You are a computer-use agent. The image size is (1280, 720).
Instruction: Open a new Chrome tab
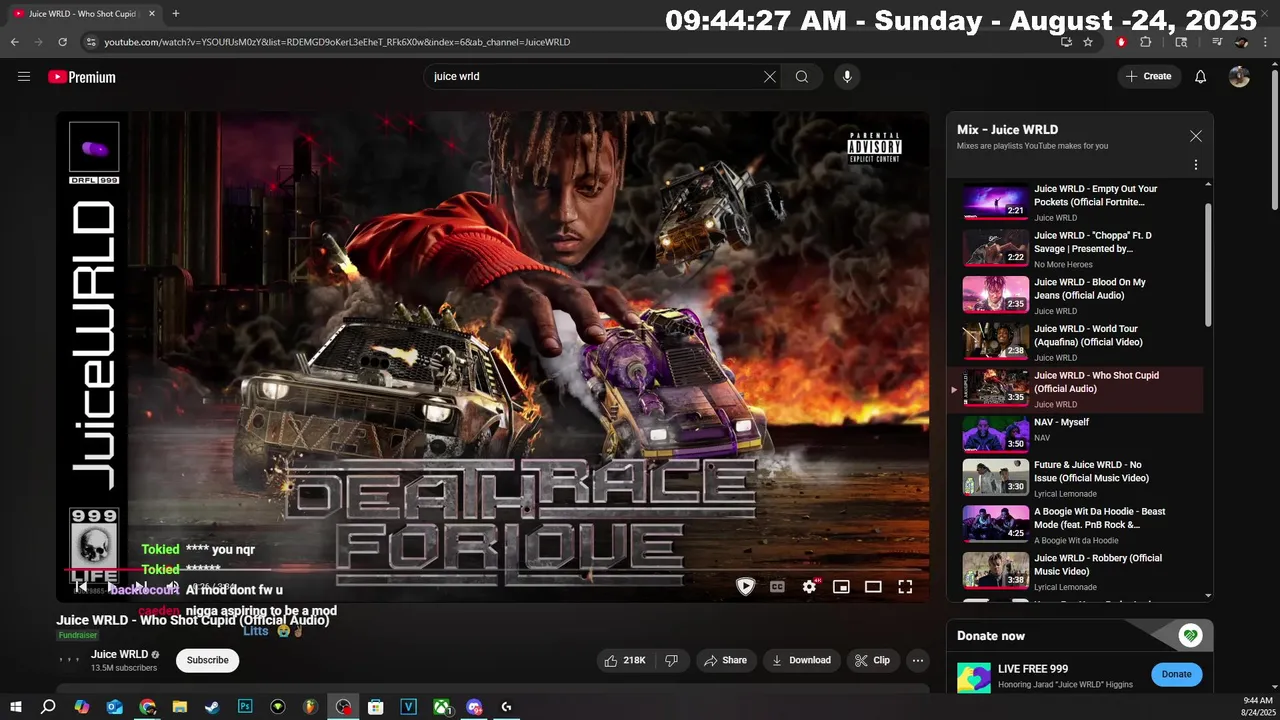(176, 14)
